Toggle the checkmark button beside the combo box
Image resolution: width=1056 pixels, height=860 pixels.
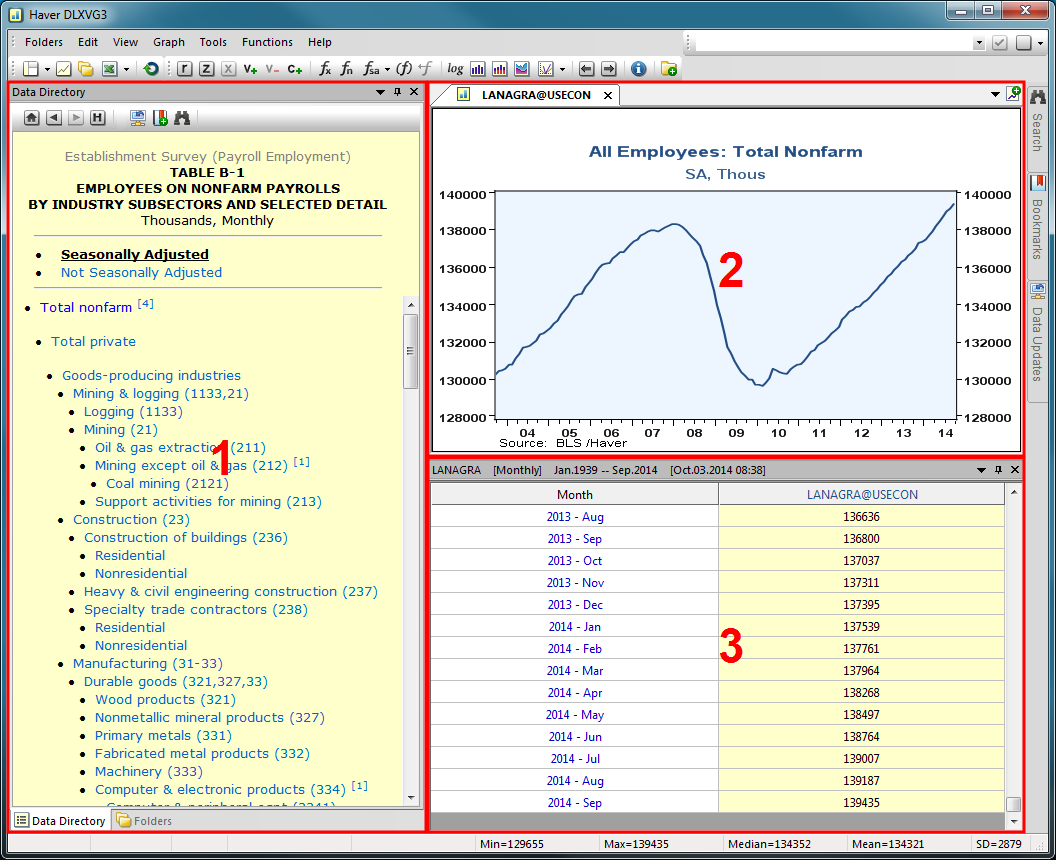pyautogui.click(x=1000, y=42)
